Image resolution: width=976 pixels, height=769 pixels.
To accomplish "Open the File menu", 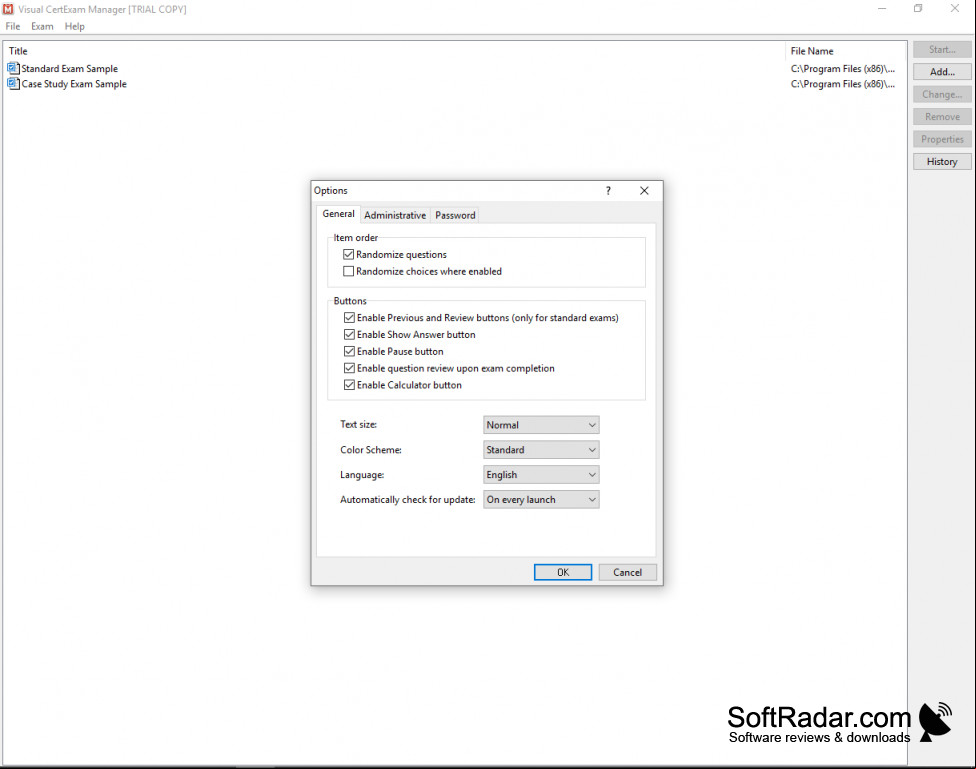I will [x=12, y=26].
